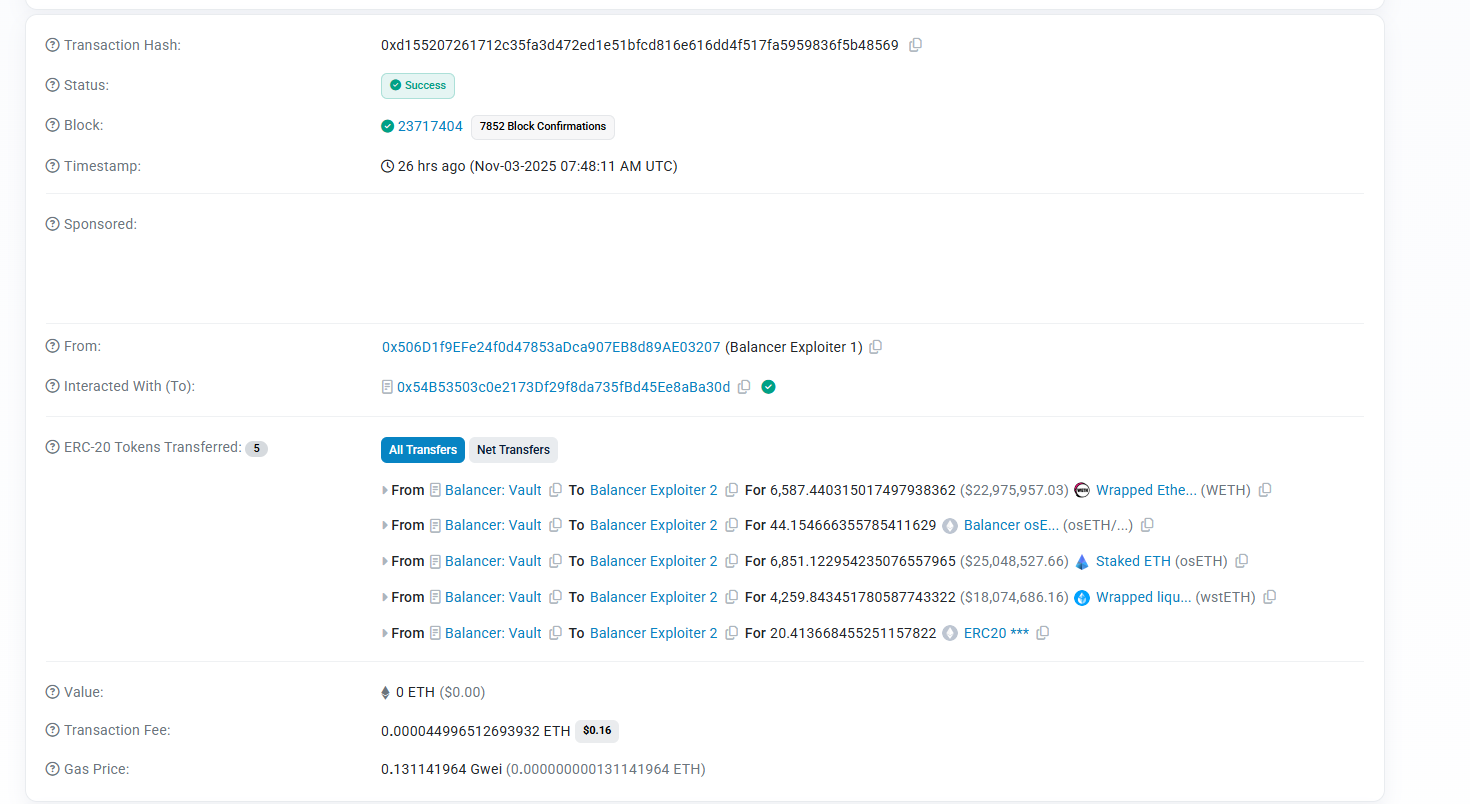Expand the 44.154666355785411629 transfer row
This screenshot has height=804, width=1470.
[x=385, y=525]
